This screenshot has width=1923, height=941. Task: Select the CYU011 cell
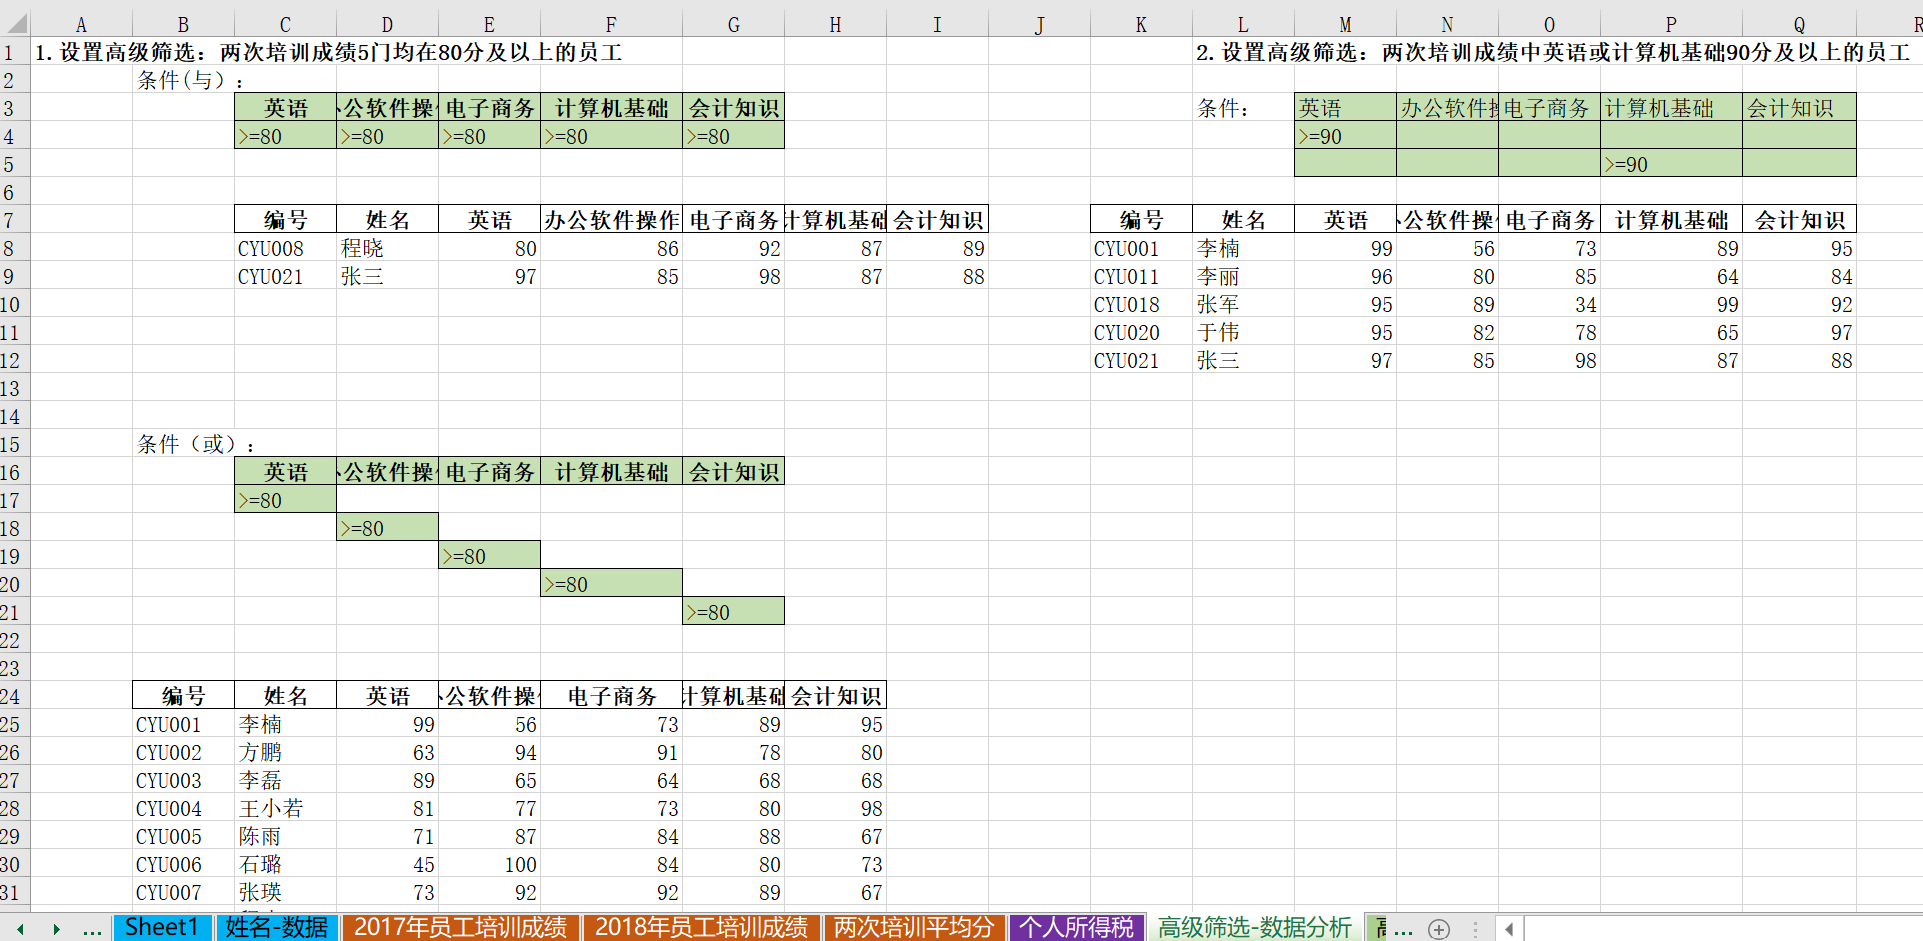tap(1141, 276)
